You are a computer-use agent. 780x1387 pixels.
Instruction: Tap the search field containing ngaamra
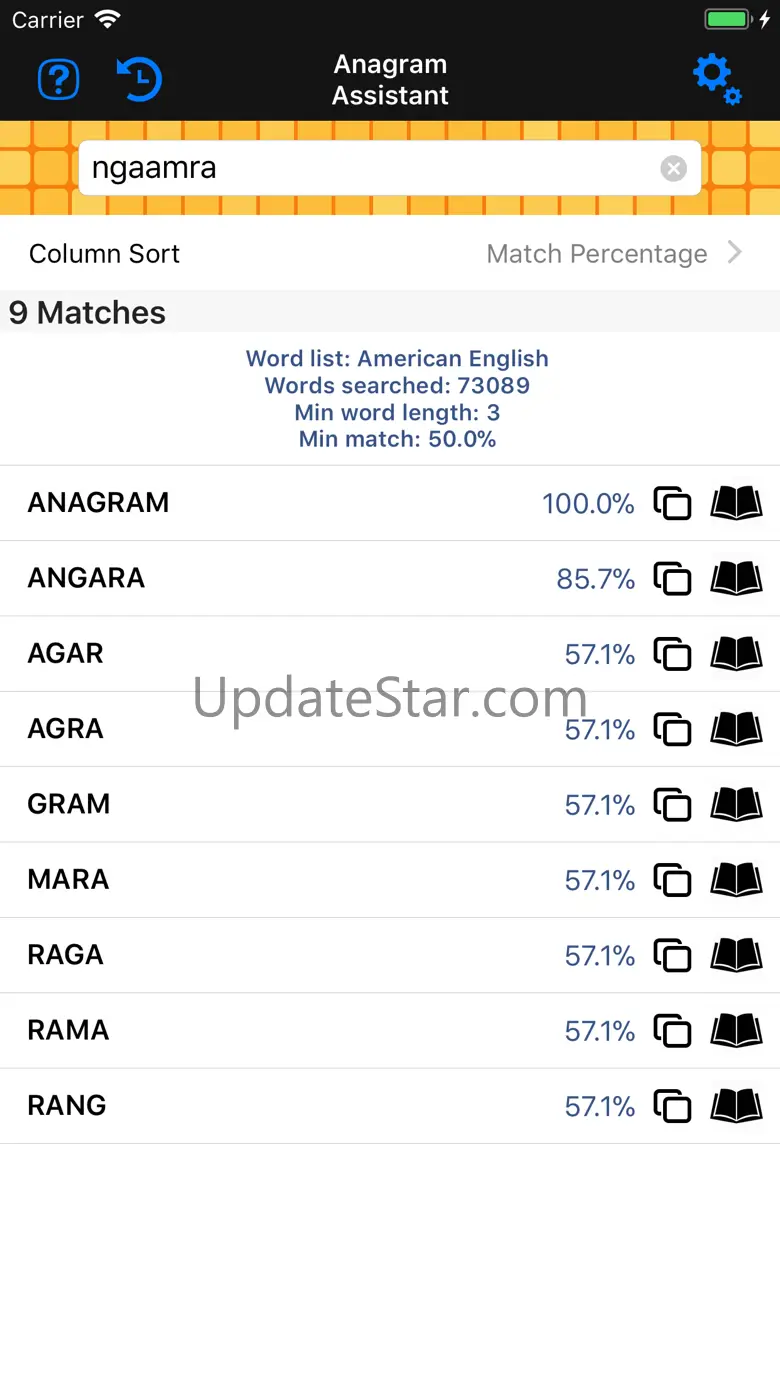click(x=370, y=168)
